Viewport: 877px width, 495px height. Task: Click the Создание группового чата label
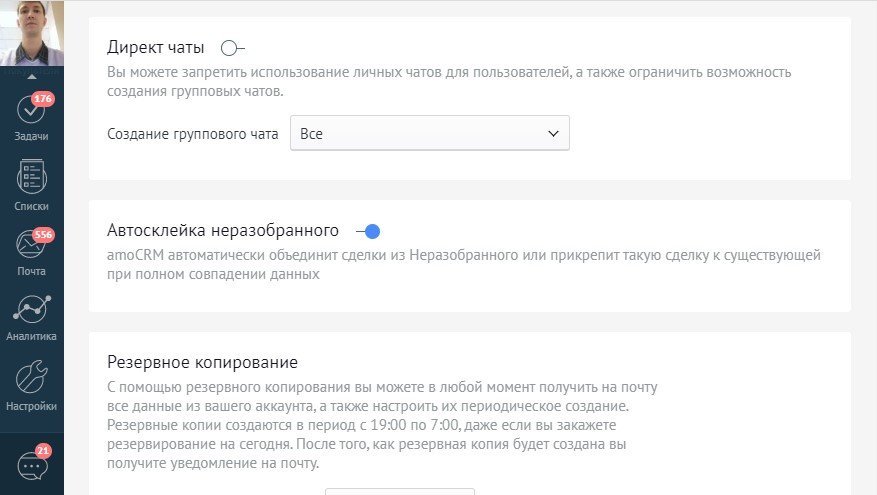point(192,134)
